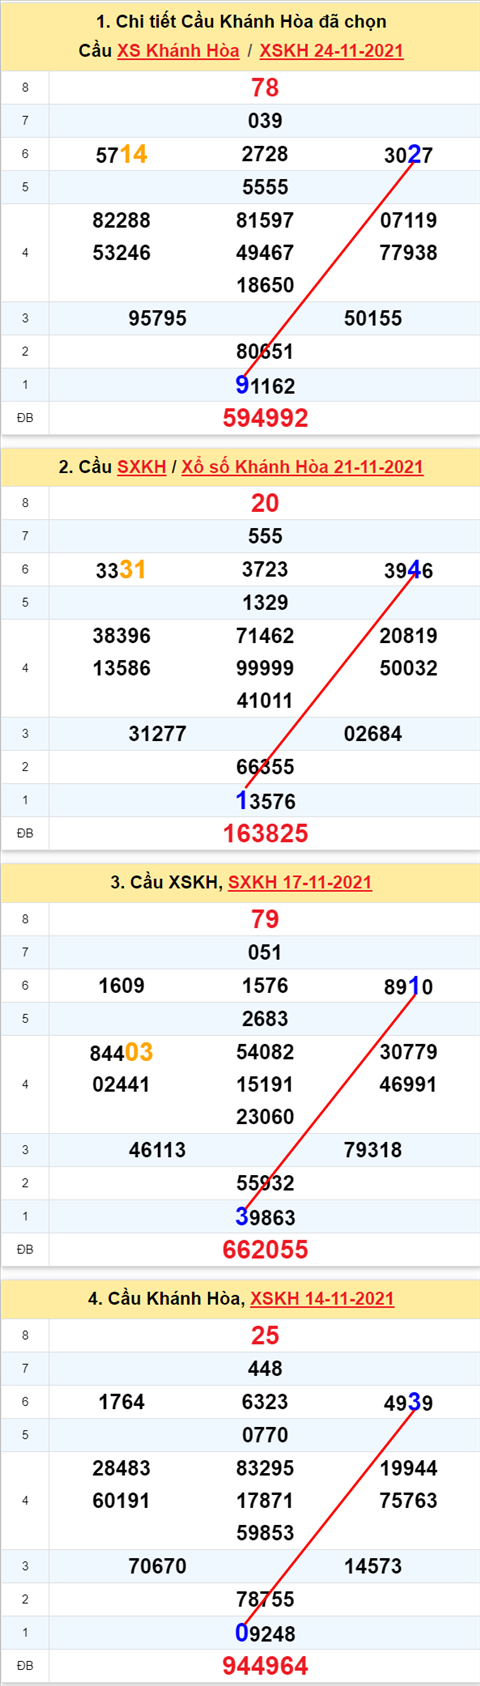Click prize six number 5714
This screenshot has height=1686, width=480.
point(121,154)
